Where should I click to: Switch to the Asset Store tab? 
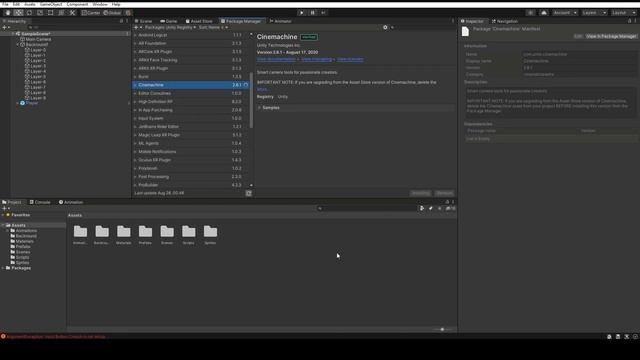199,21
